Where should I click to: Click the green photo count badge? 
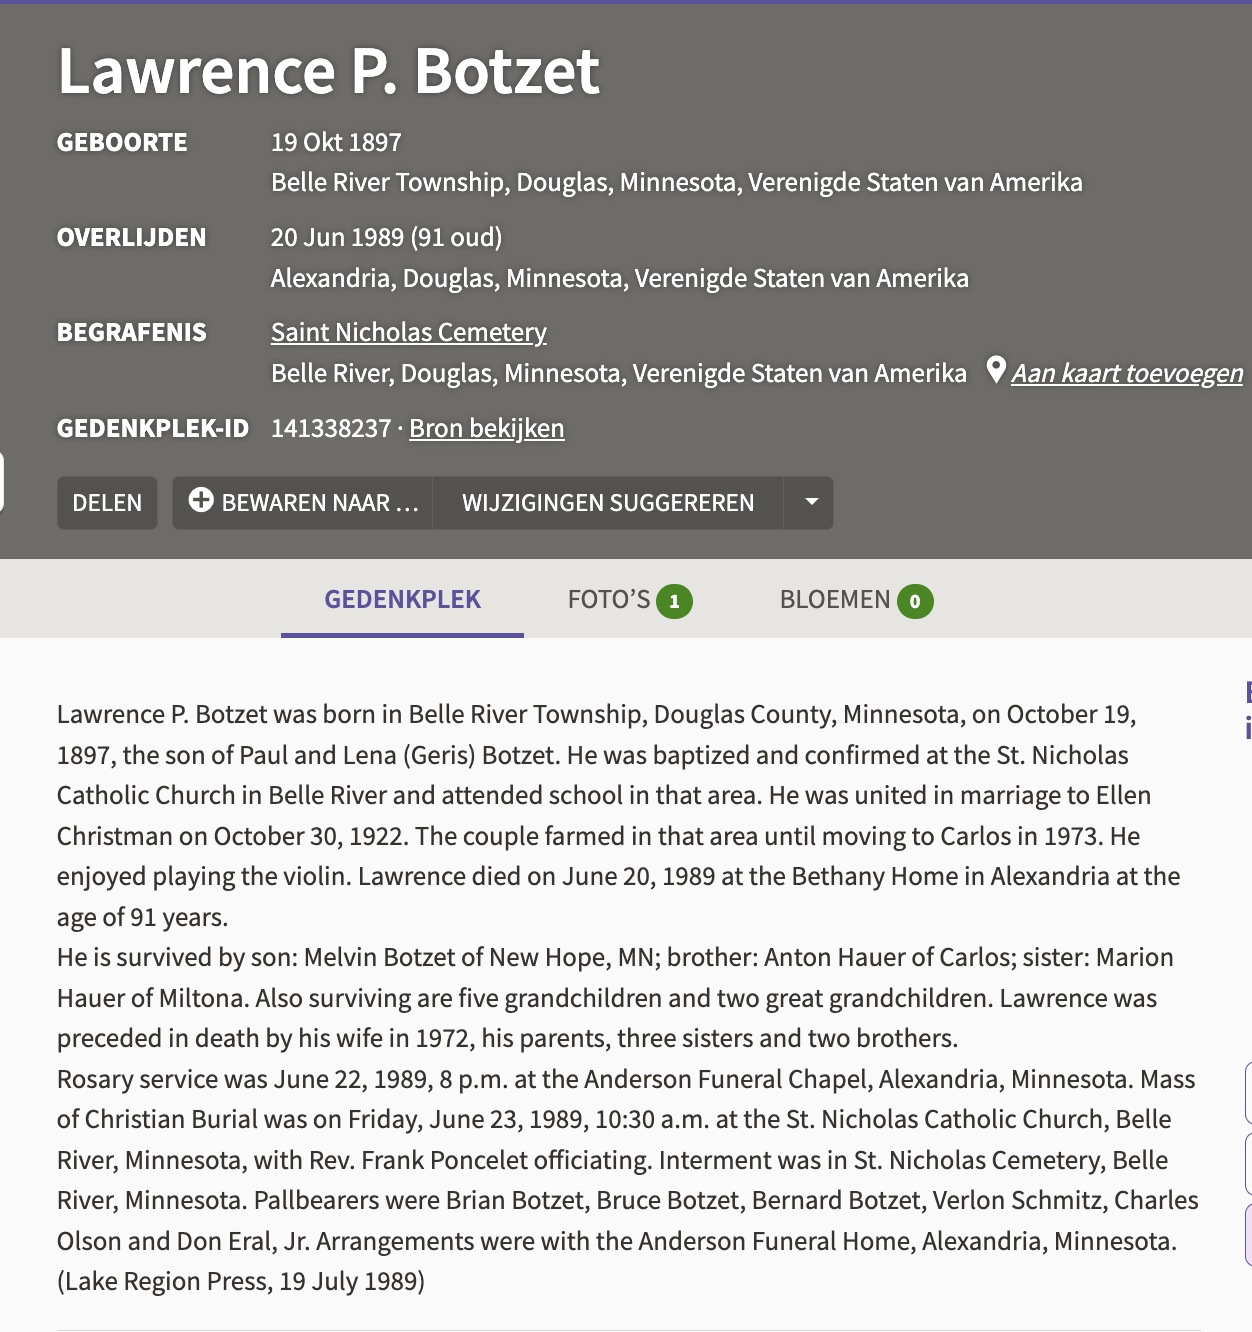pyautogui.click(x=674, y=601)
